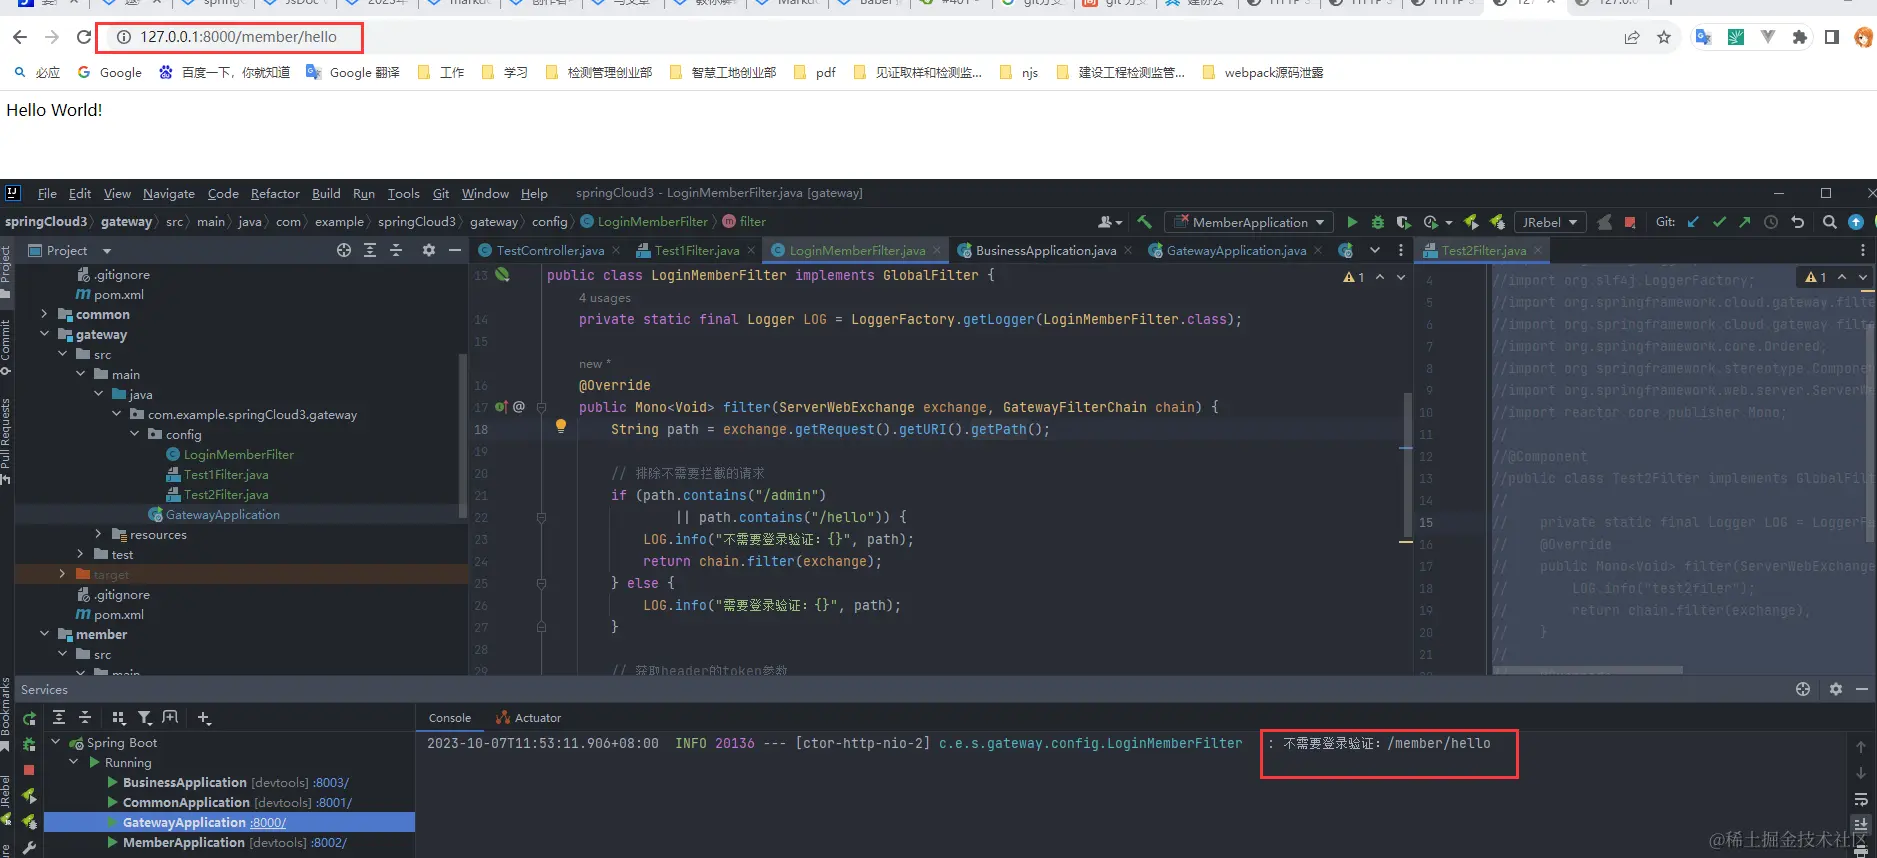The height and width of the screenshot is (858, 1877).
Task: Open Group By options in Services toolbar
Action: (x=119, y=717)
